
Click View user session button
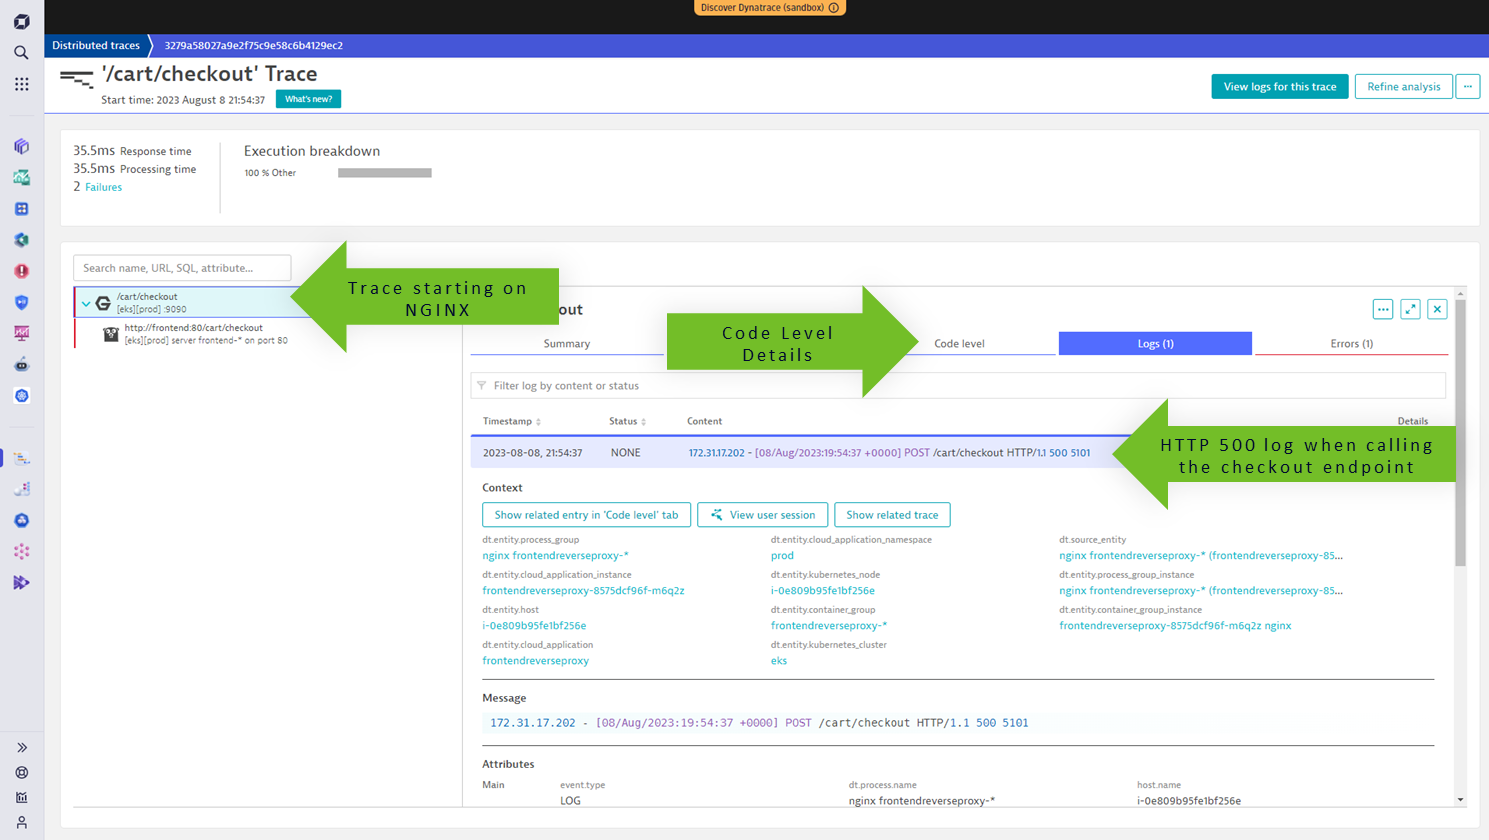(x=762, y=515)
